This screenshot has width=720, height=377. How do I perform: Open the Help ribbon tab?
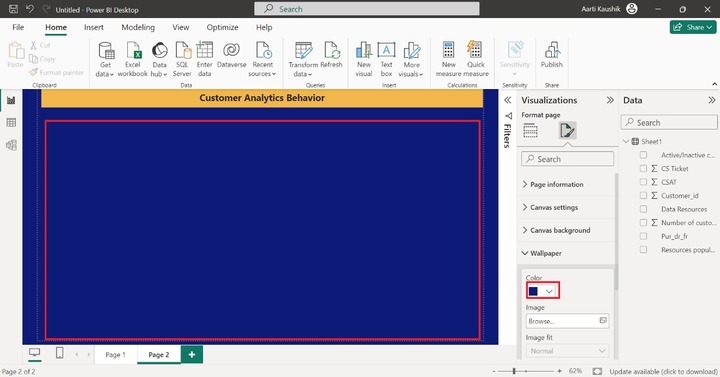point(264,28)
